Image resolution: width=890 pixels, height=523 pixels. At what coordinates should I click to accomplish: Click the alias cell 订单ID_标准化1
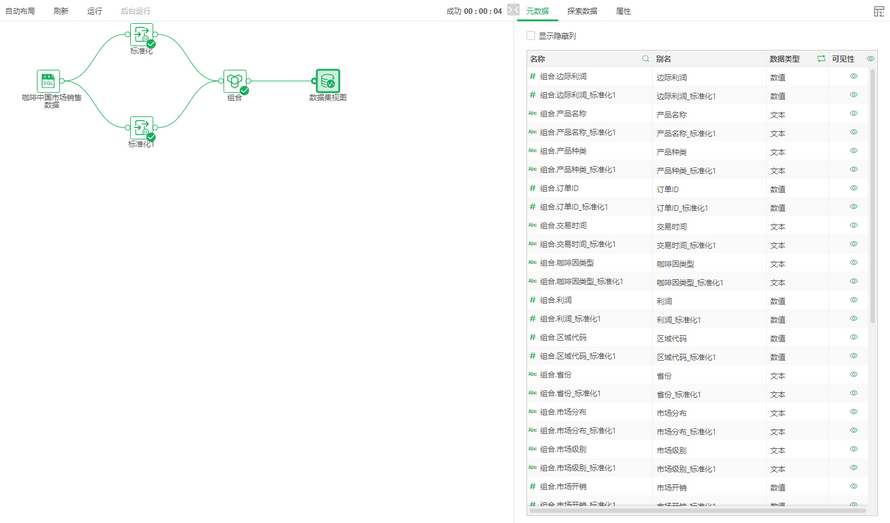coord(710,208)
